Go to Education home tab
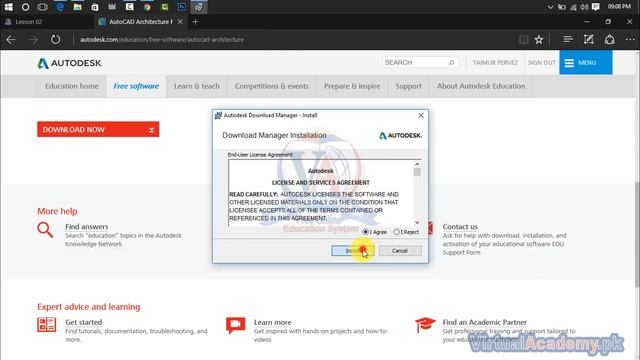The image size is (640, 360). 72,86
